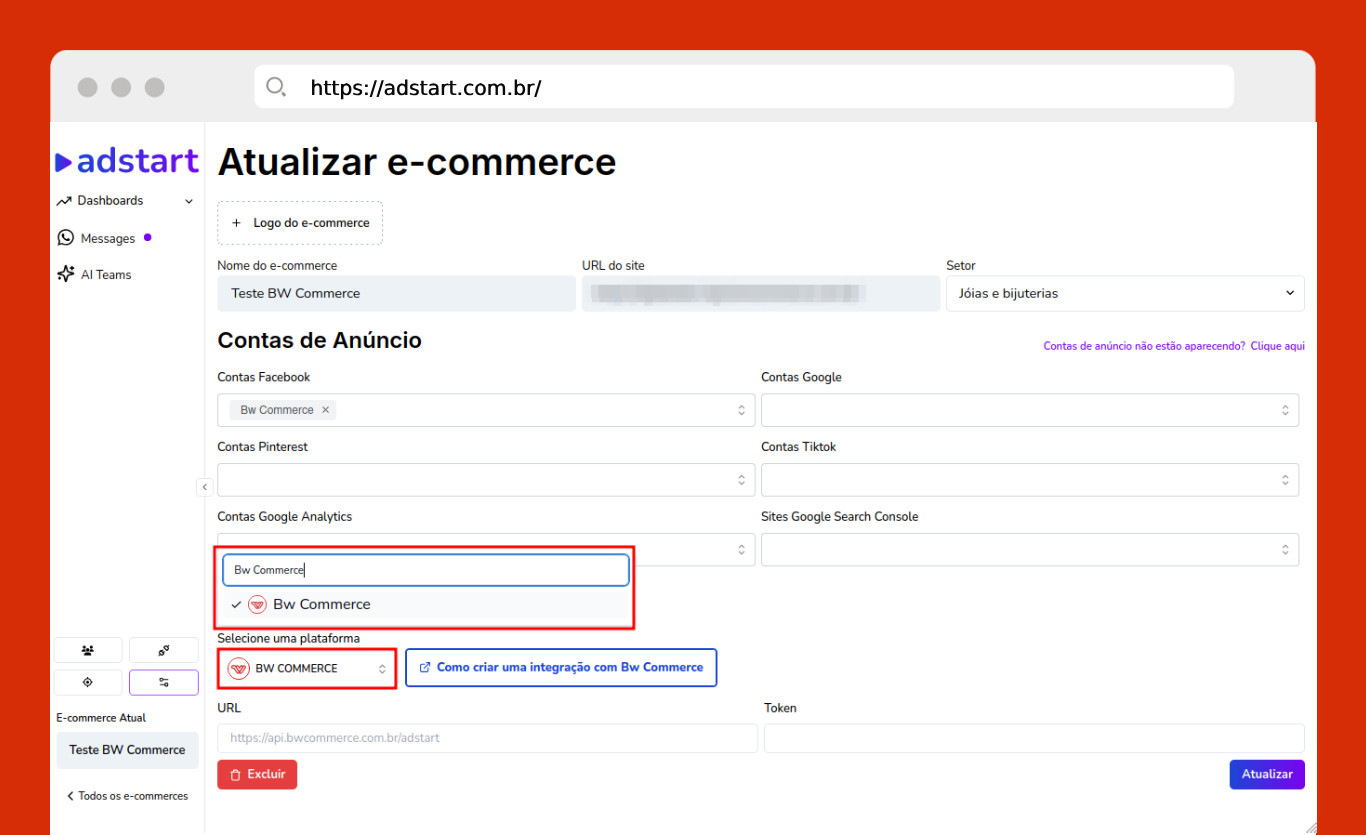Select the Bw Commerce option in the list

[427, 604]
